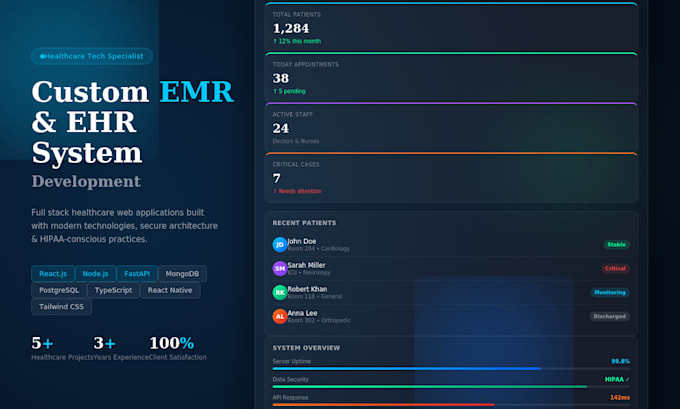This screenshot has height=409, width=680.
Task: Click the 'Custom EMR' headline
Action: click(133, 92)
